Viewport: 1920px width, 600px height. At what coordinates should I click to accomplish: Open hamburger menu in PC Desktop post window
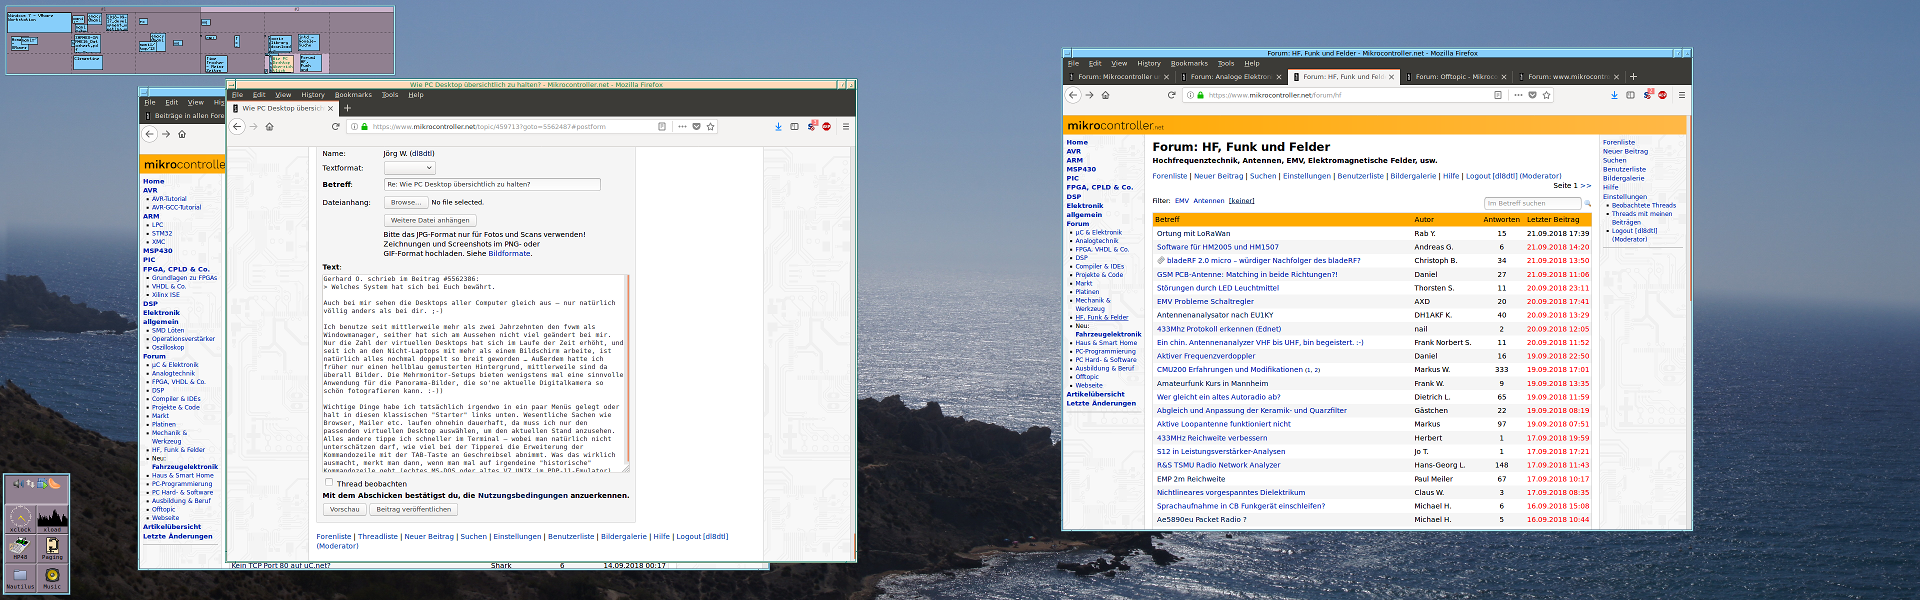click(845, 126)
